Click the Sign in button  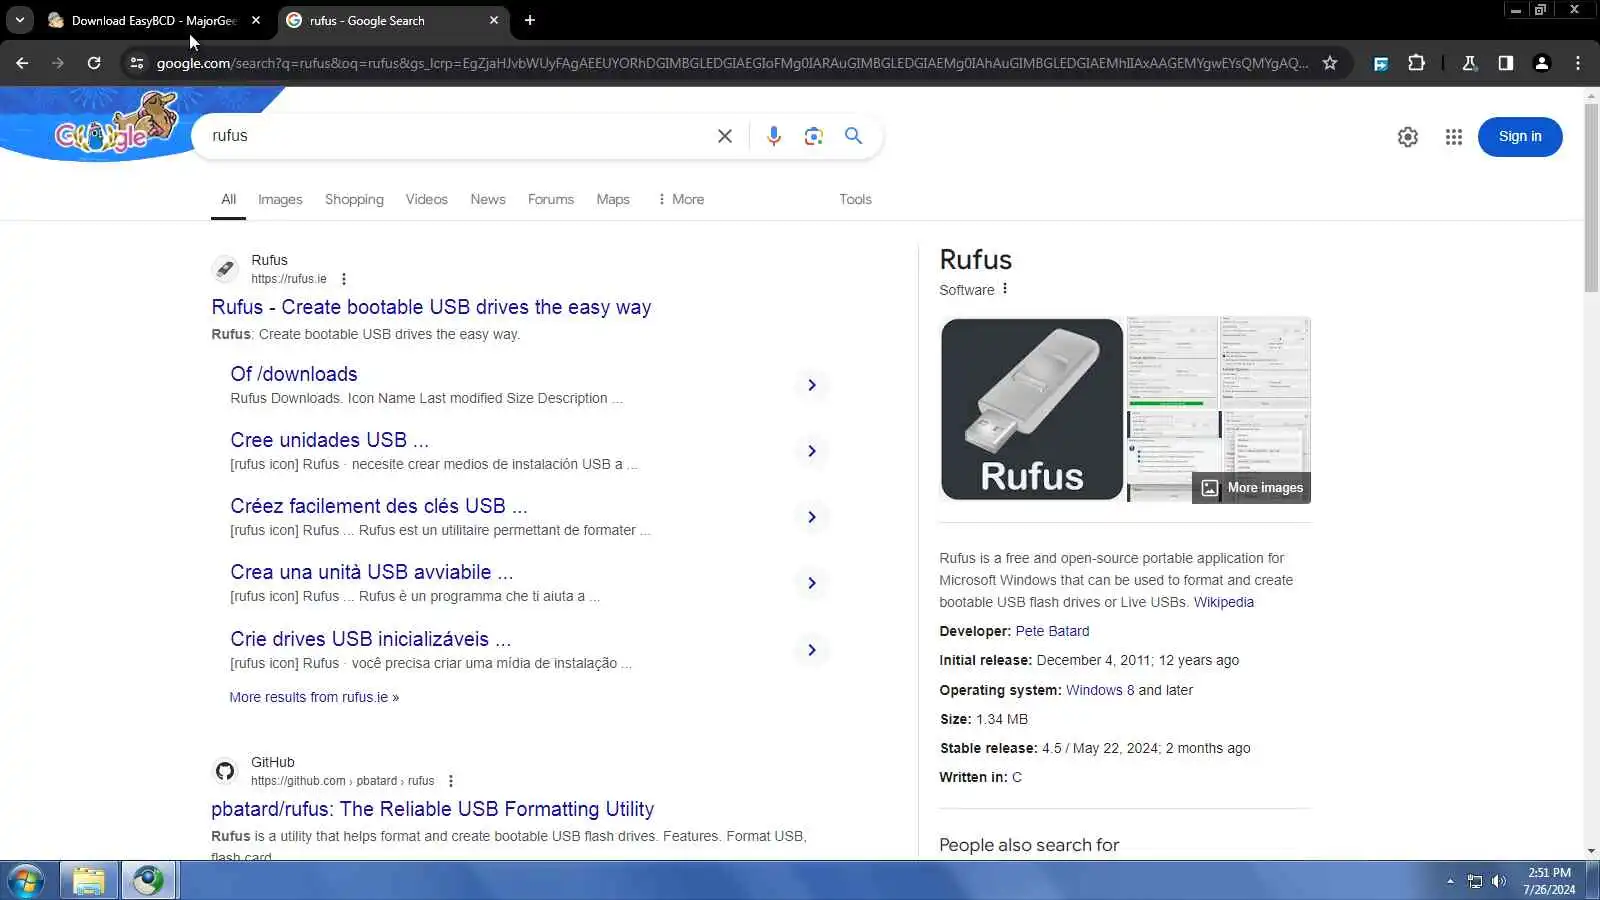tap(1520, 136)
